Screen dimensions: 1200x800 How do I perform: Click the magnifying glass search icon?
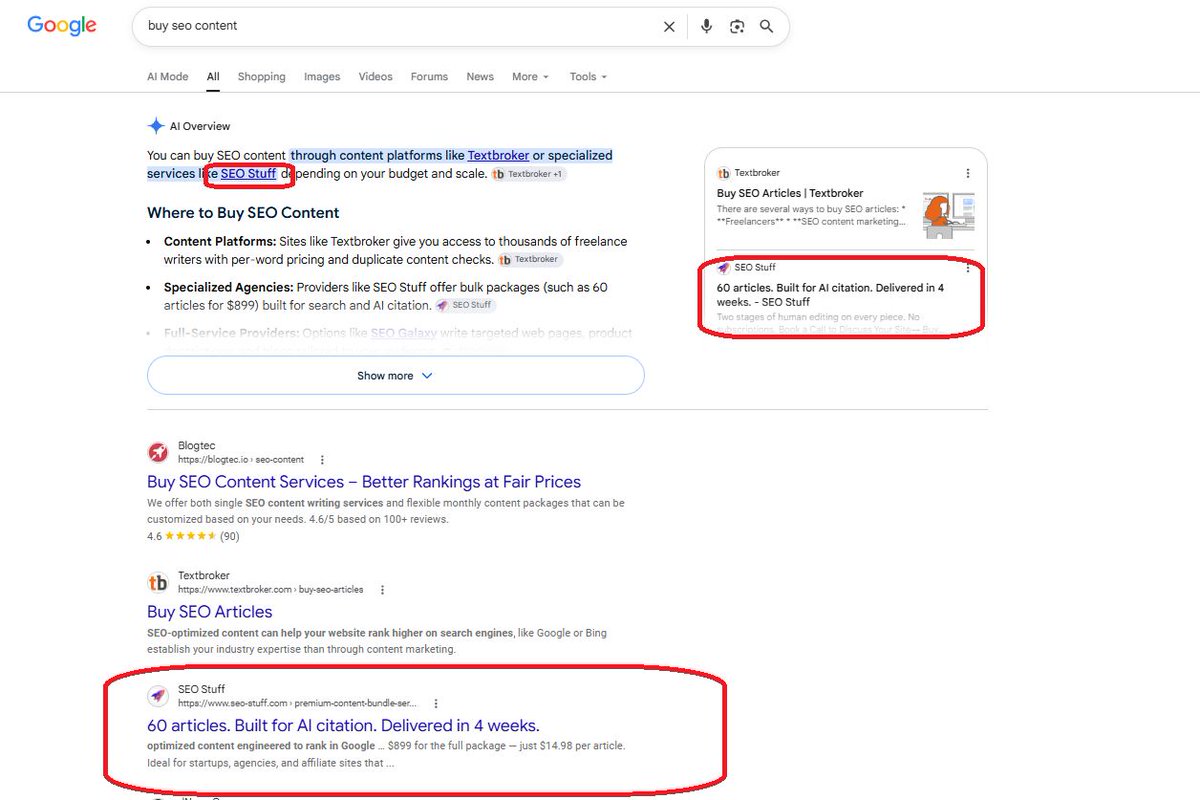pyautogui.click(x=767, y=27)
